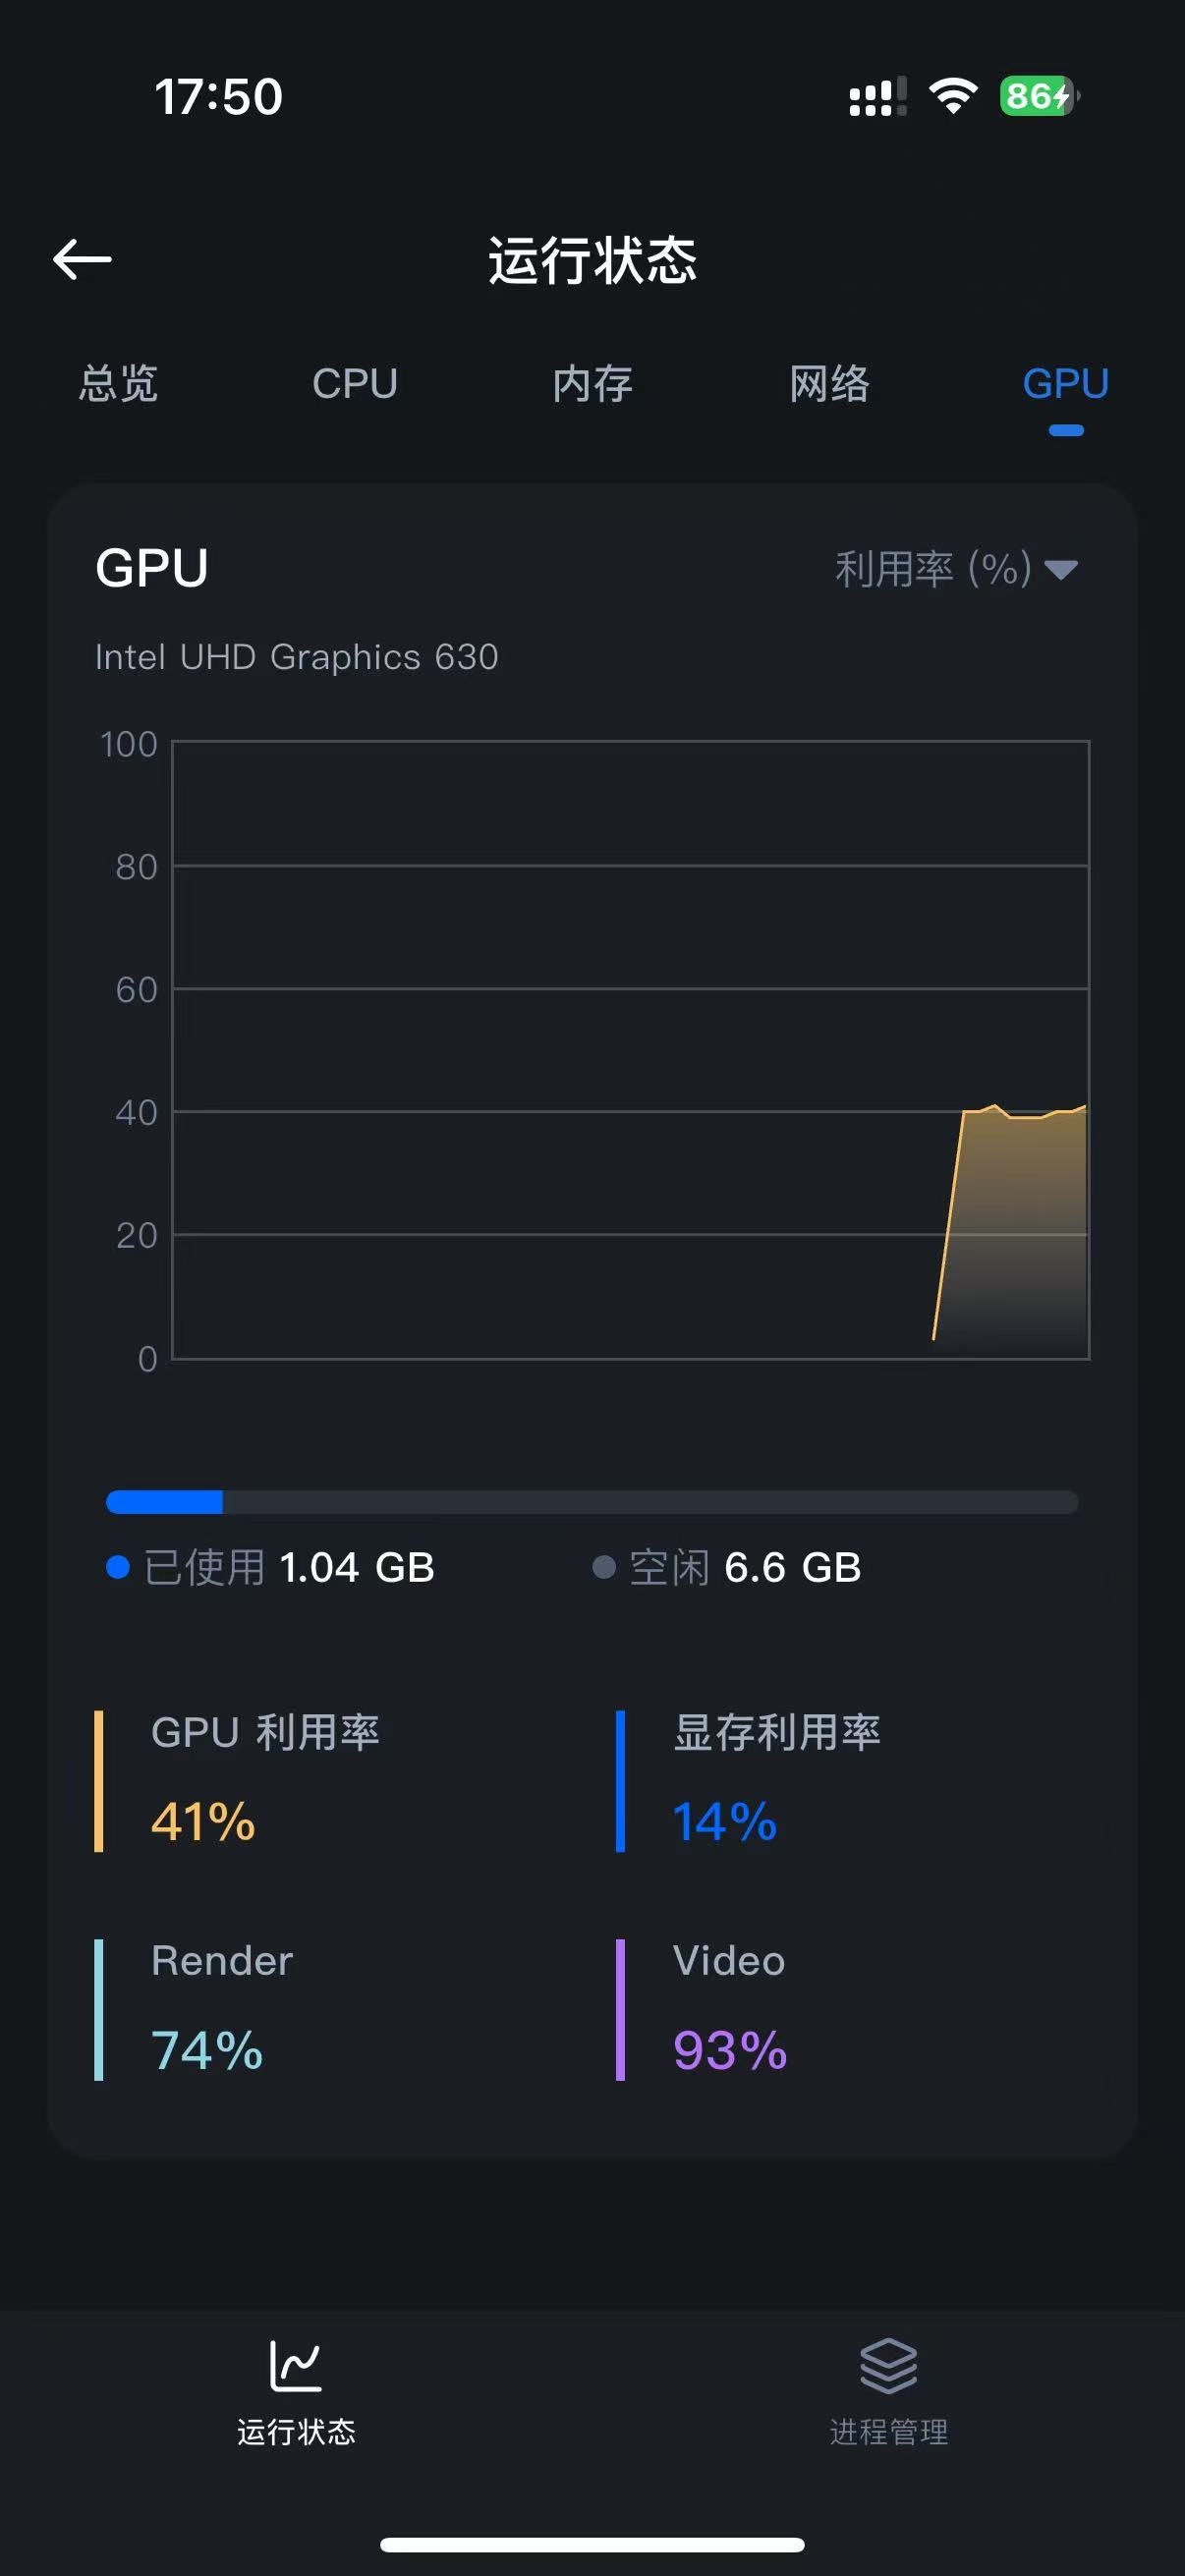The height and width of the screenshot is (2576, 1185).
Task: Tap the GPU utilization chart area
Action: coord(630,1050)
